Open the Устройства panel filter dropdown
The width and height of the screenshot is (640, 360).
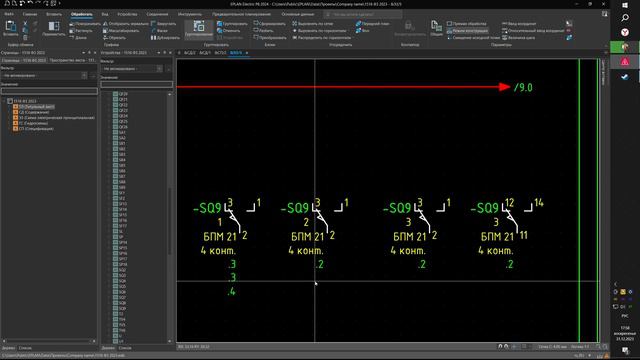(159, 69)
